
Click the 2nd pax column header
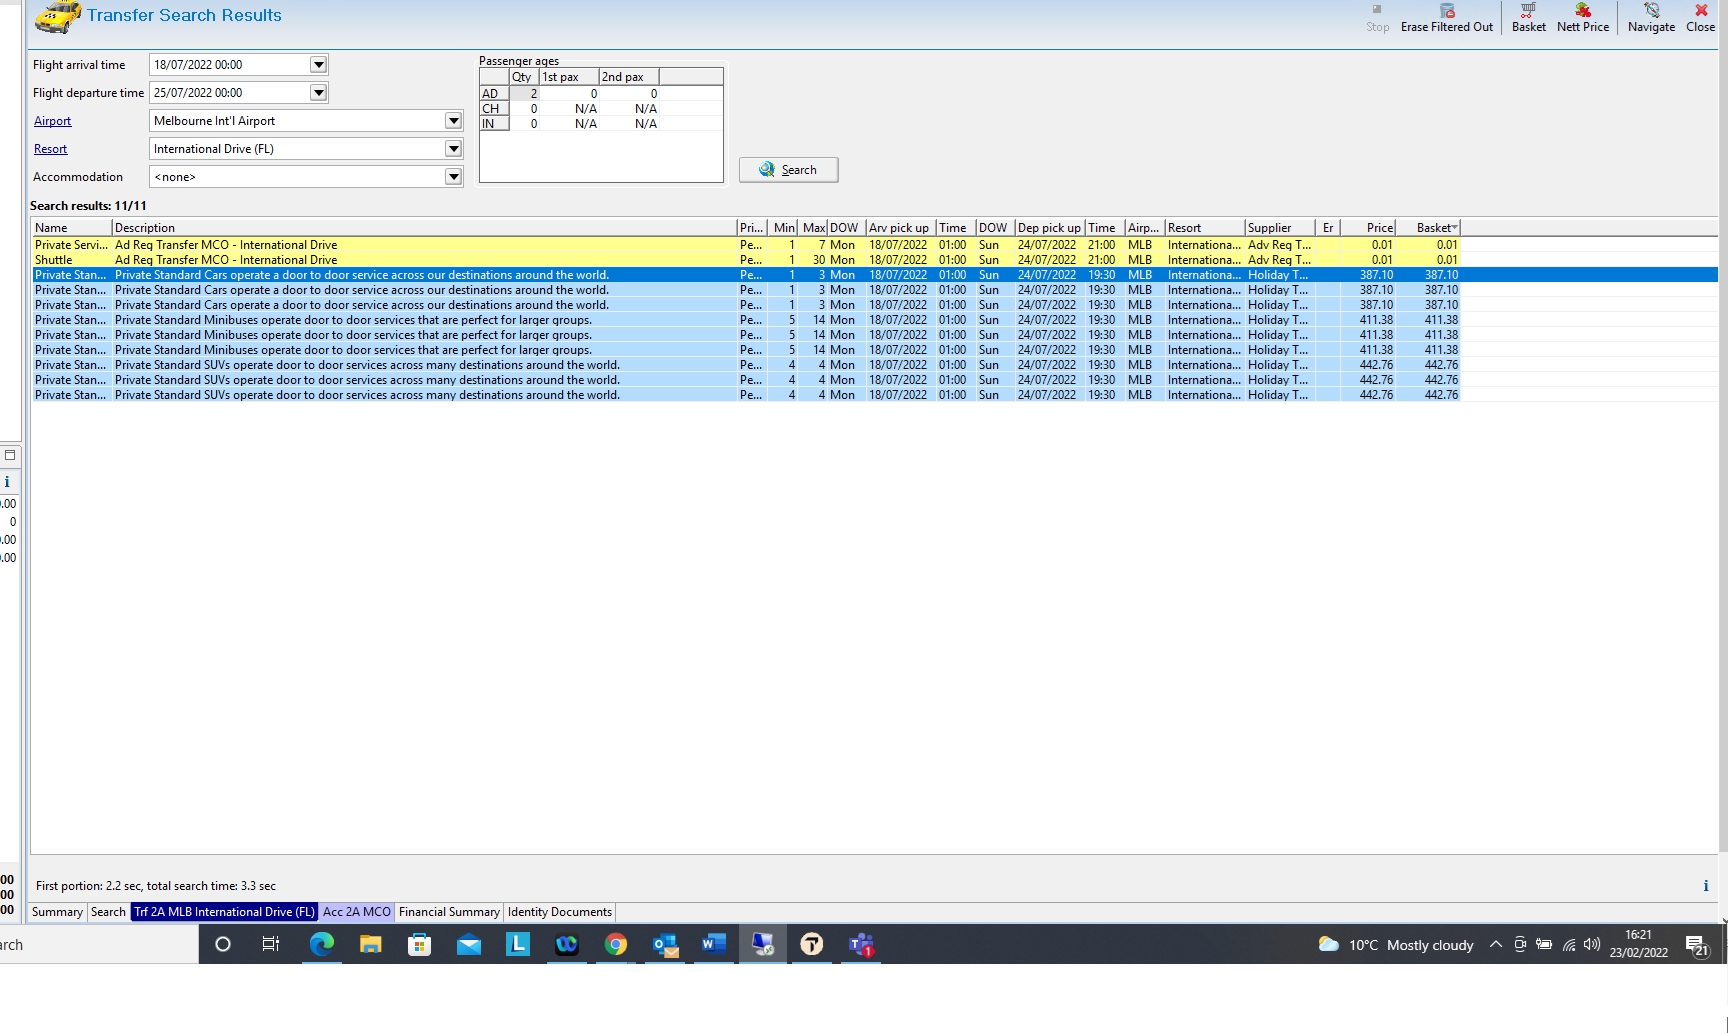629,77
